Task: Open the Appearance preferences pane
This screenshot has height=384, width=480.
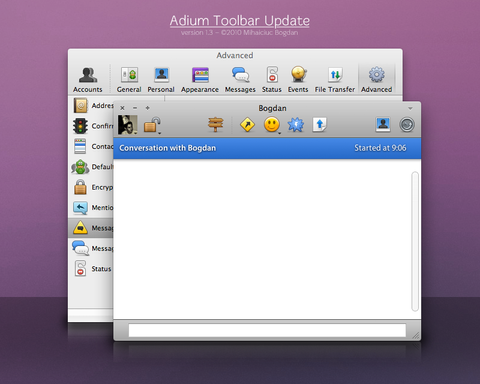Action: point(200,79)
